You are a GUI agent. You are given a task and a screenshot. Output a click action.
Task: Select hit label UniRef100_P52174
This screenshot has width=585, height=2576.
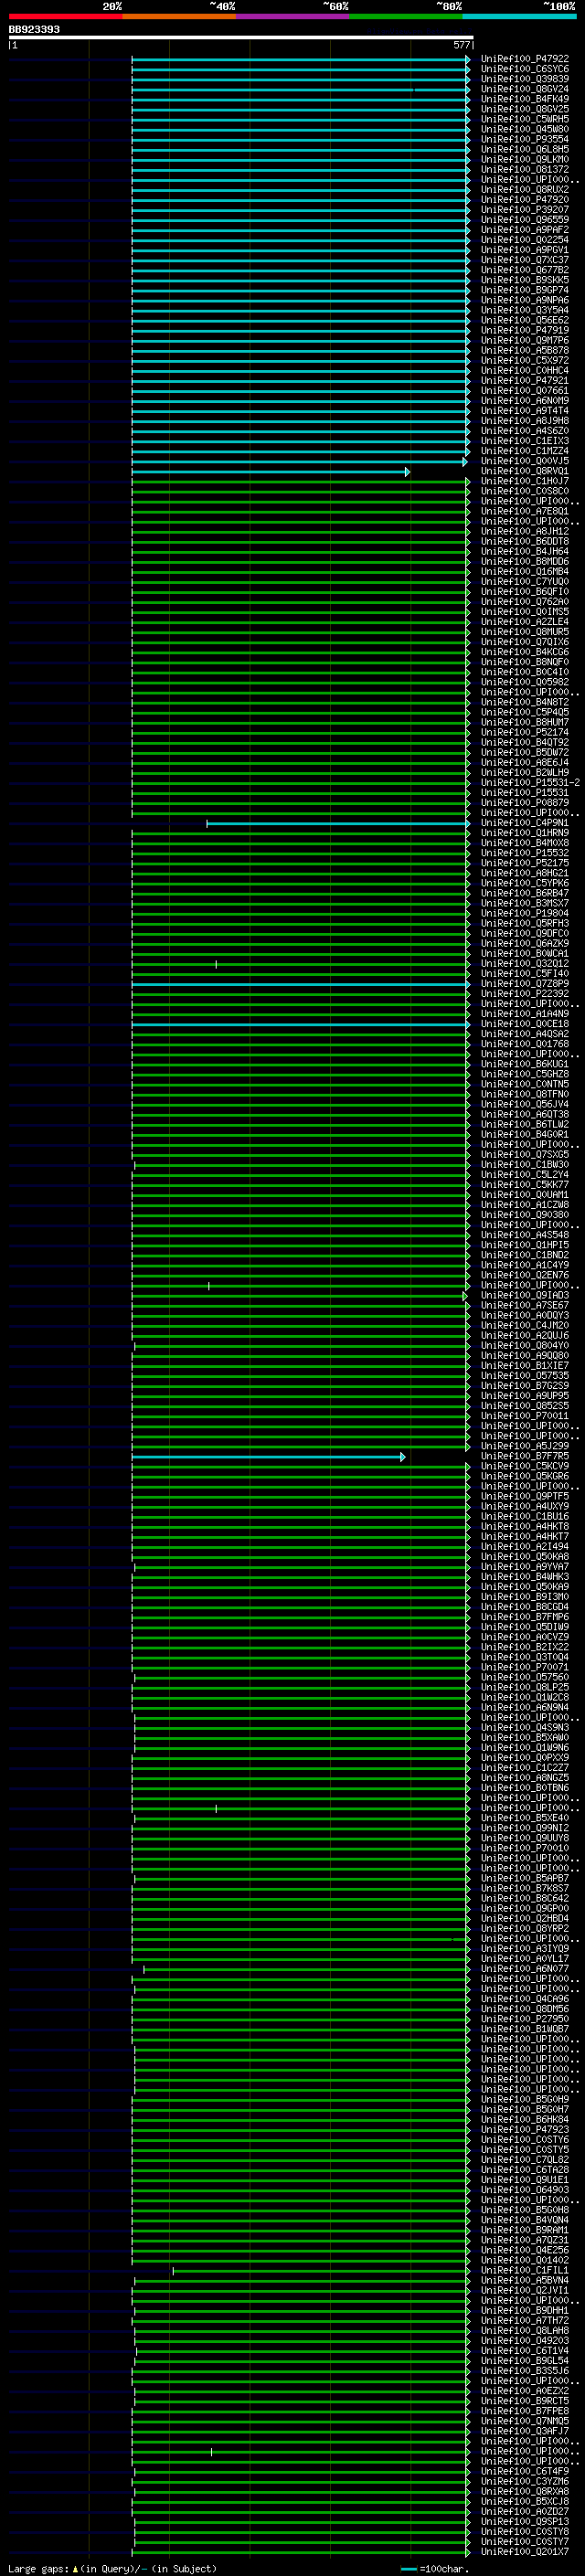(525, 732)
